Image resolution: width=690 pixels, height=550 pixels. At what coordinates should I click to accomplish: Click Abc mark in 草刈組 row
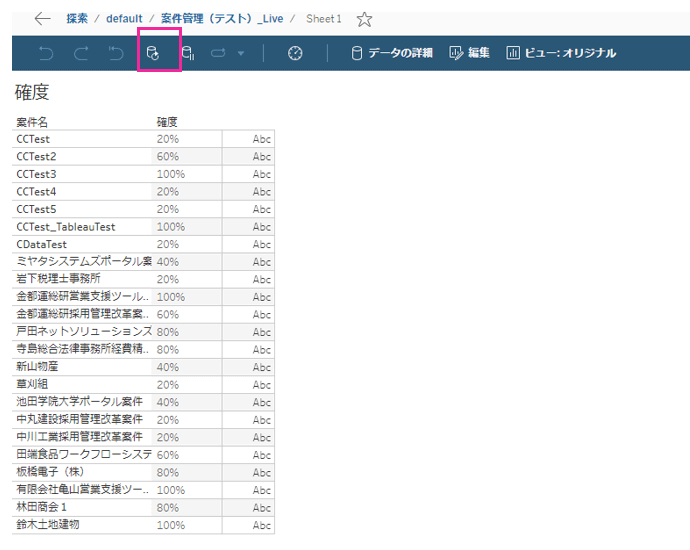tap(261, 385)
